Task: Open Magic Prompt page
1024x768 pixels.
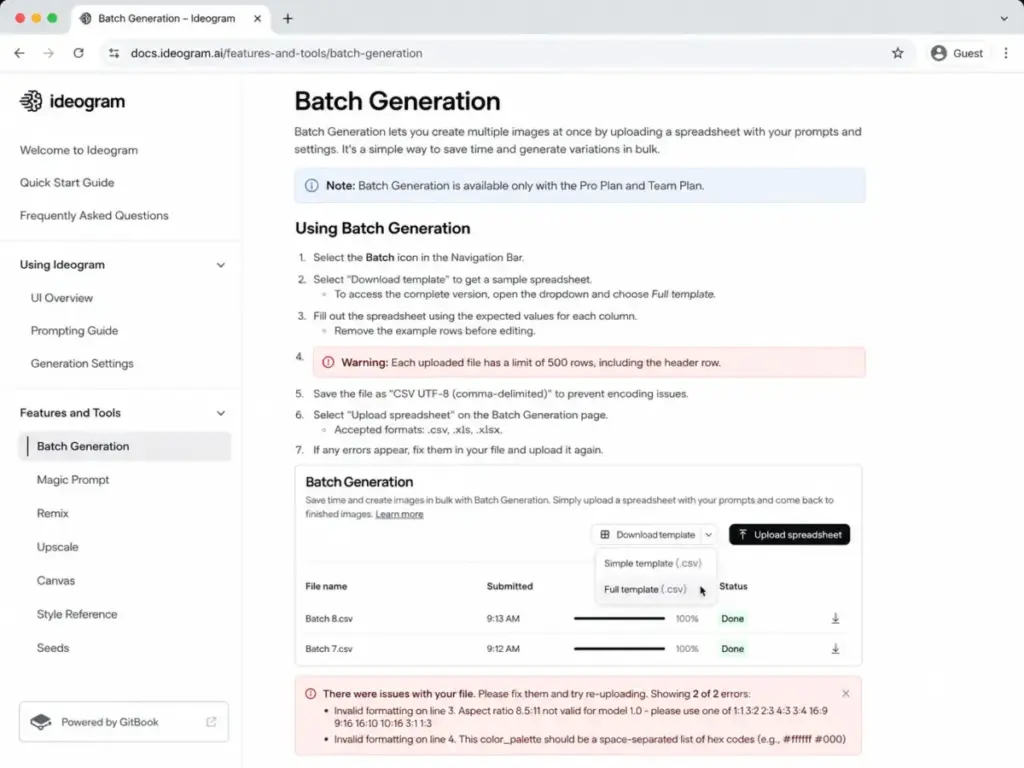Action: pos(72,480)
